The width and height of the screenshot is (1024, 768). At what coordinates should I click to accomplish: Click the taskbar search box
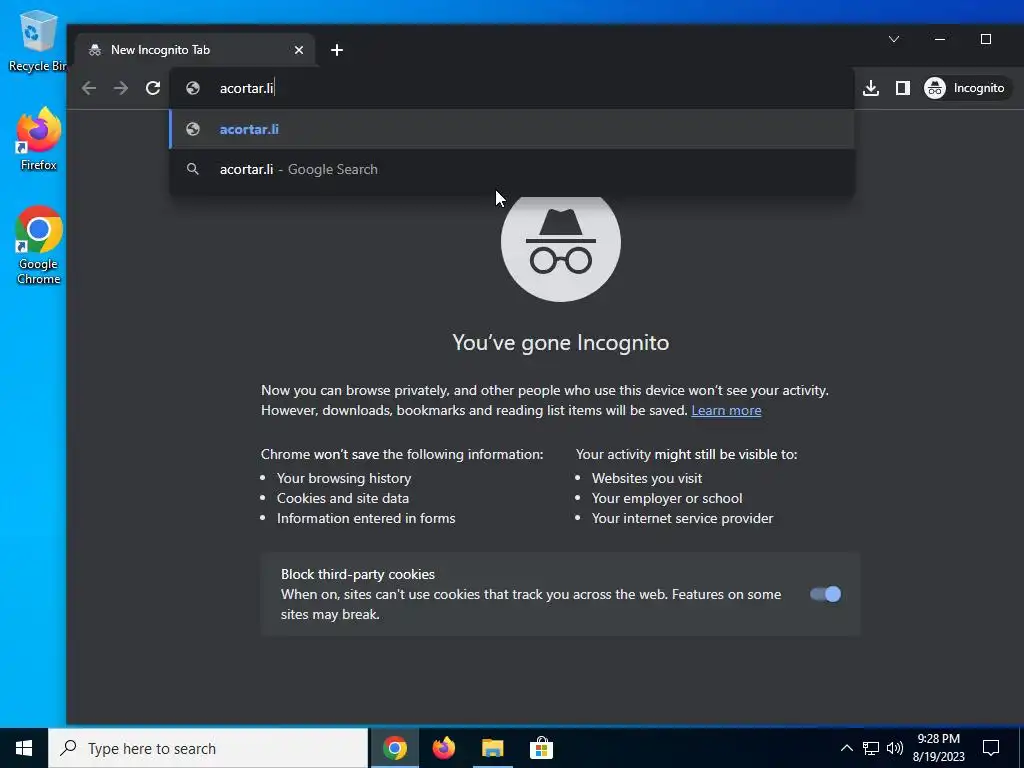[208, 748]
